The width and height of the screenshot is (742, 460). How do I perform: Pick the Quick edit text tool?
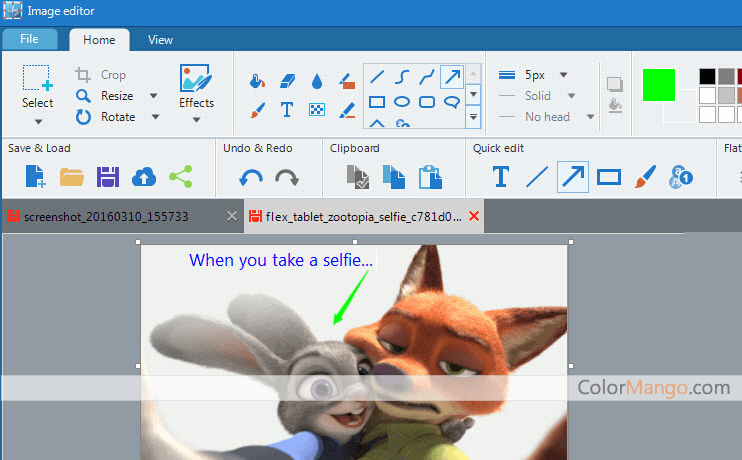point(501,177)
